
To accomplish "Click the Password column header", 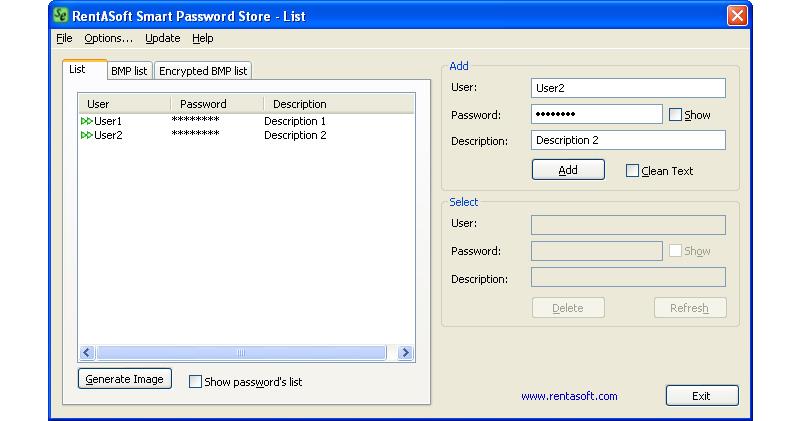I will pyautogui.click(x=217, y=104).
